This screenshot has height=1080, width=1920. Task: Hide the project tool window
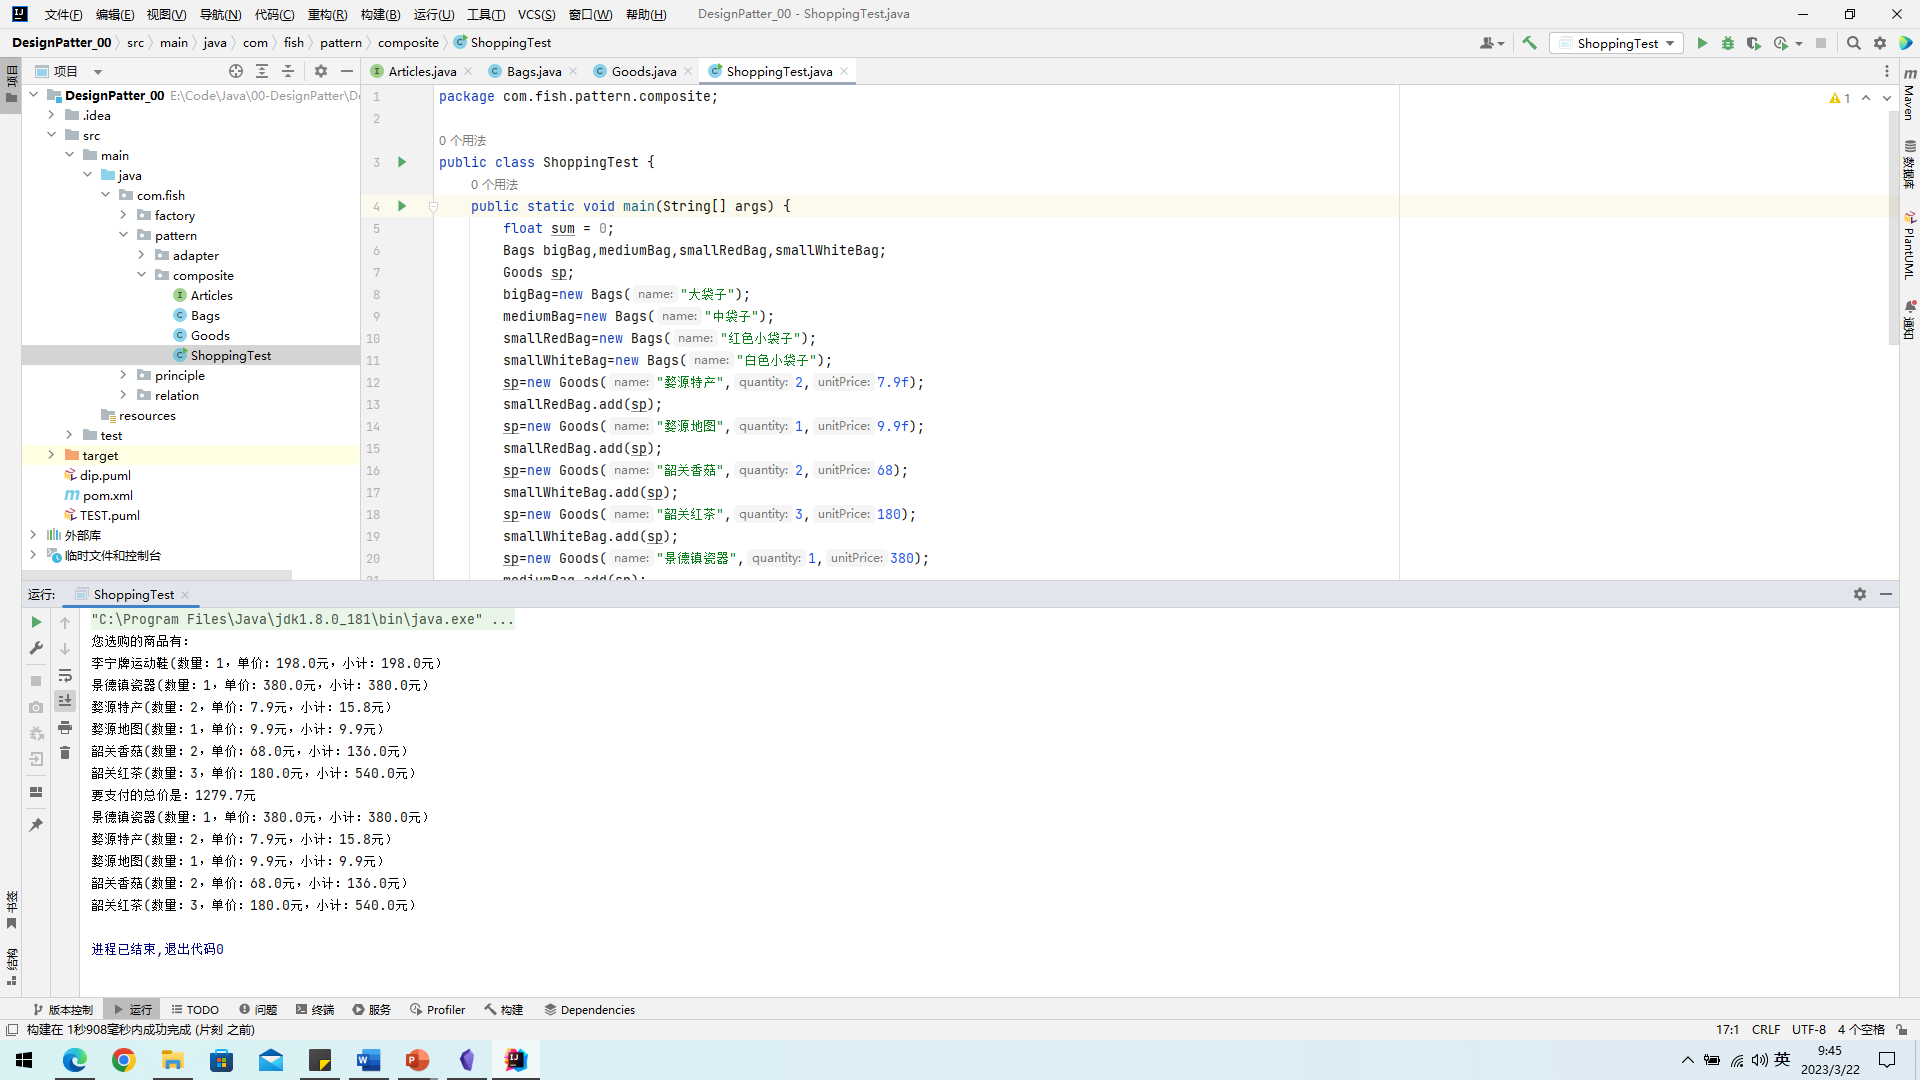coord(347,71)
